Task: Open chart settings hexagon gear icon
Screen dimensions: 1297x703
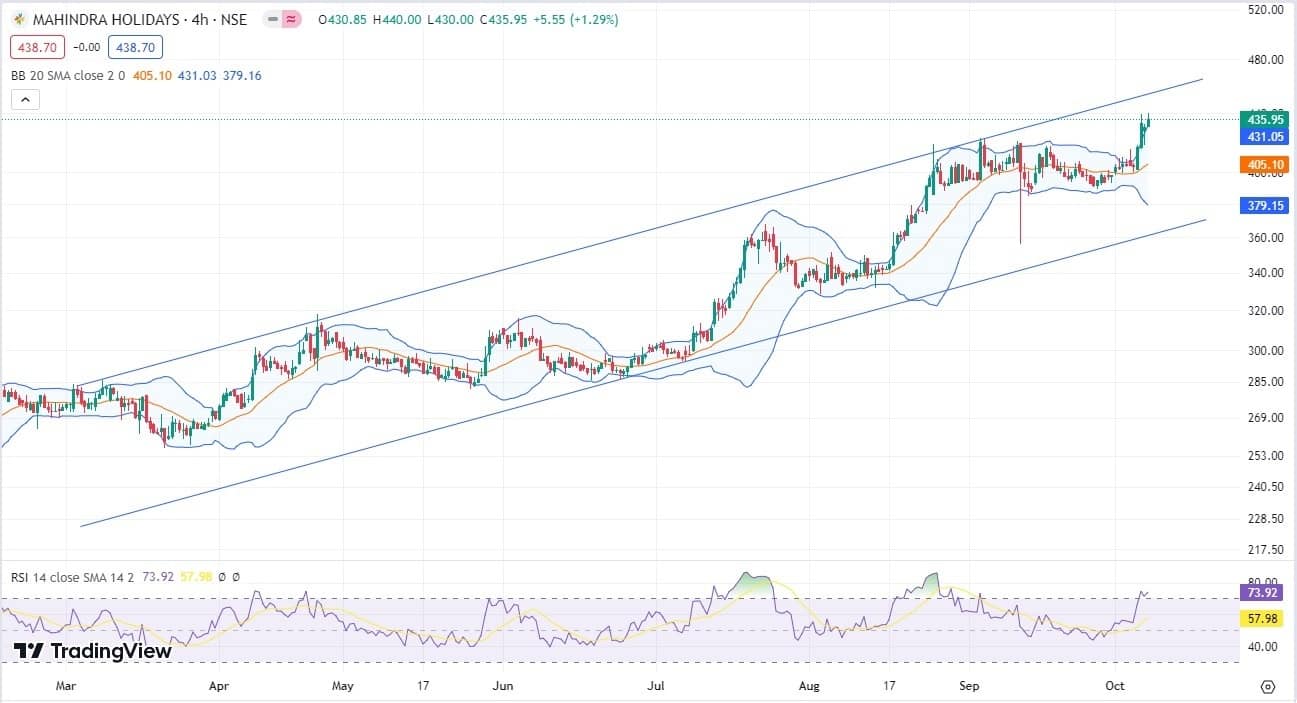Action: pos(1267,686)
